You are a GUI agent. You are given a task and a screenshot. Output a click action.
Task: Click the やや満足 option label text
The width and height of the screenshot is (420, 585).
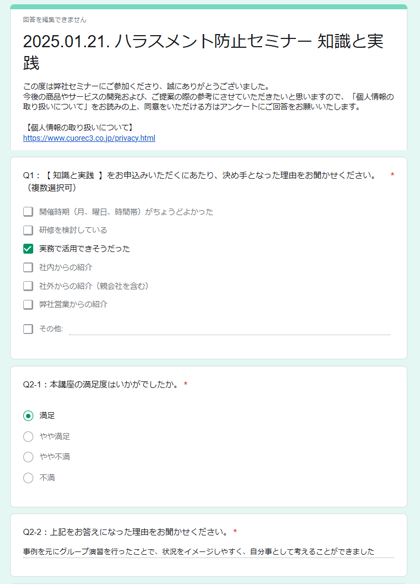[55, 437]
